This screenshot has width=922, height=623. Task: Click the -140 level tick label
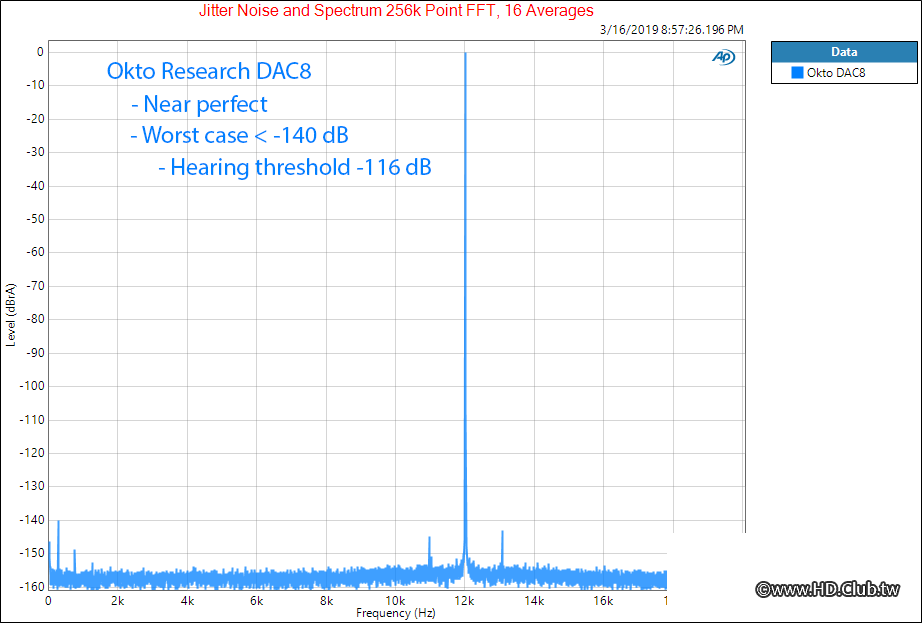click(31, 520)
